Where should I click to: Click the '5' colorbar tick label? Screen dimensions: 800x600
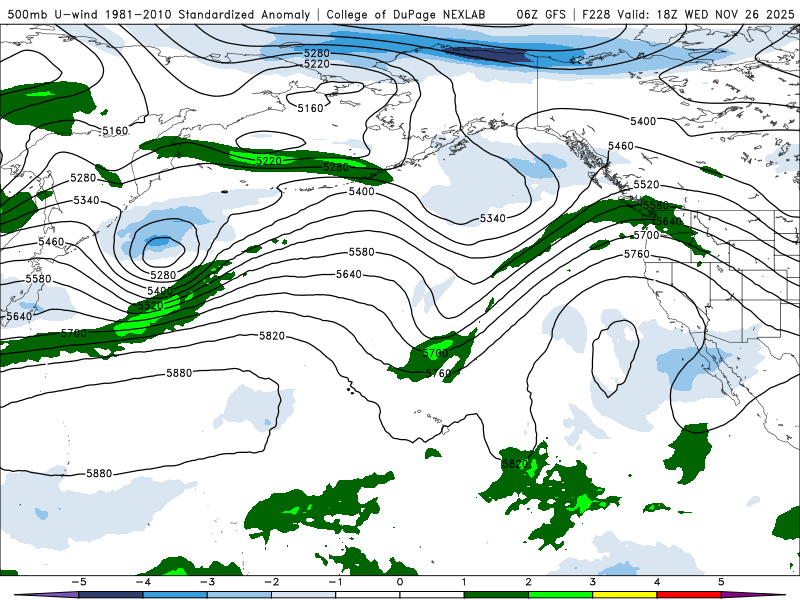(721, 582)
